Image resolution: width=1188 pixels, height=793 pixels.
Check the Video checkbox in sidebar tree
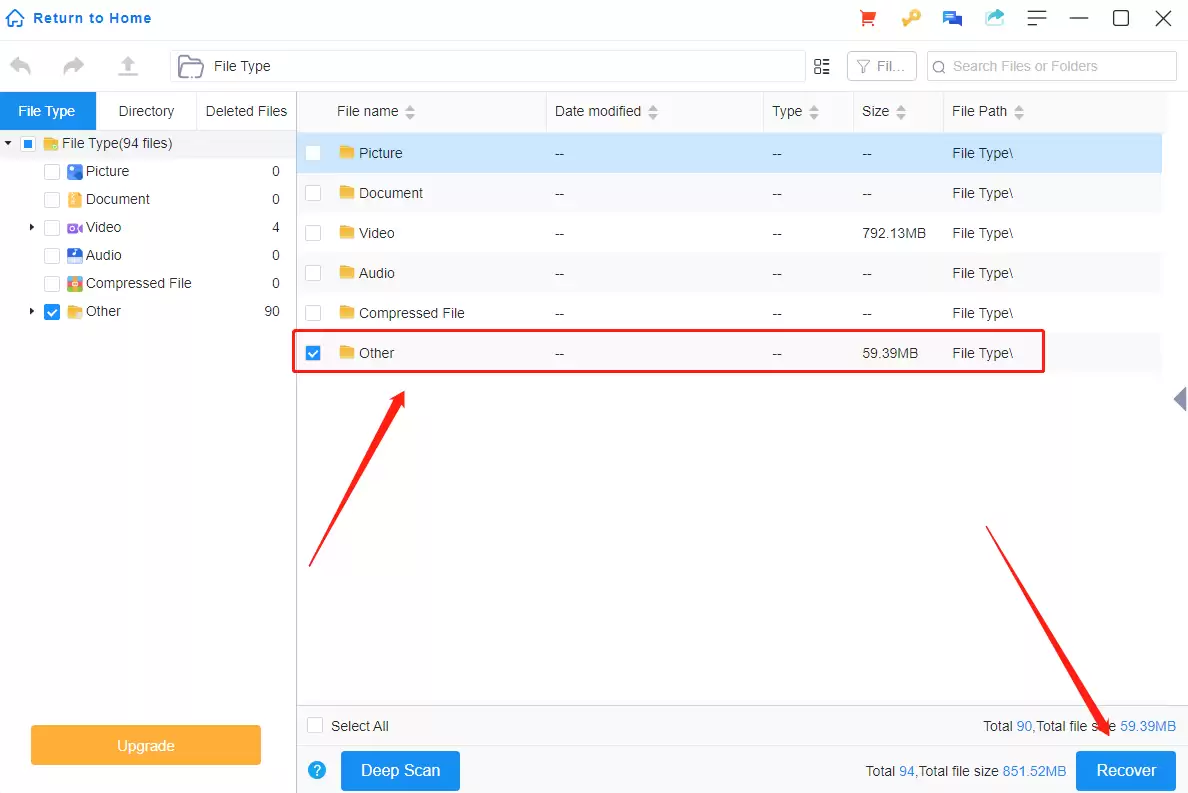pyautogui.click(x=52, y=228)
